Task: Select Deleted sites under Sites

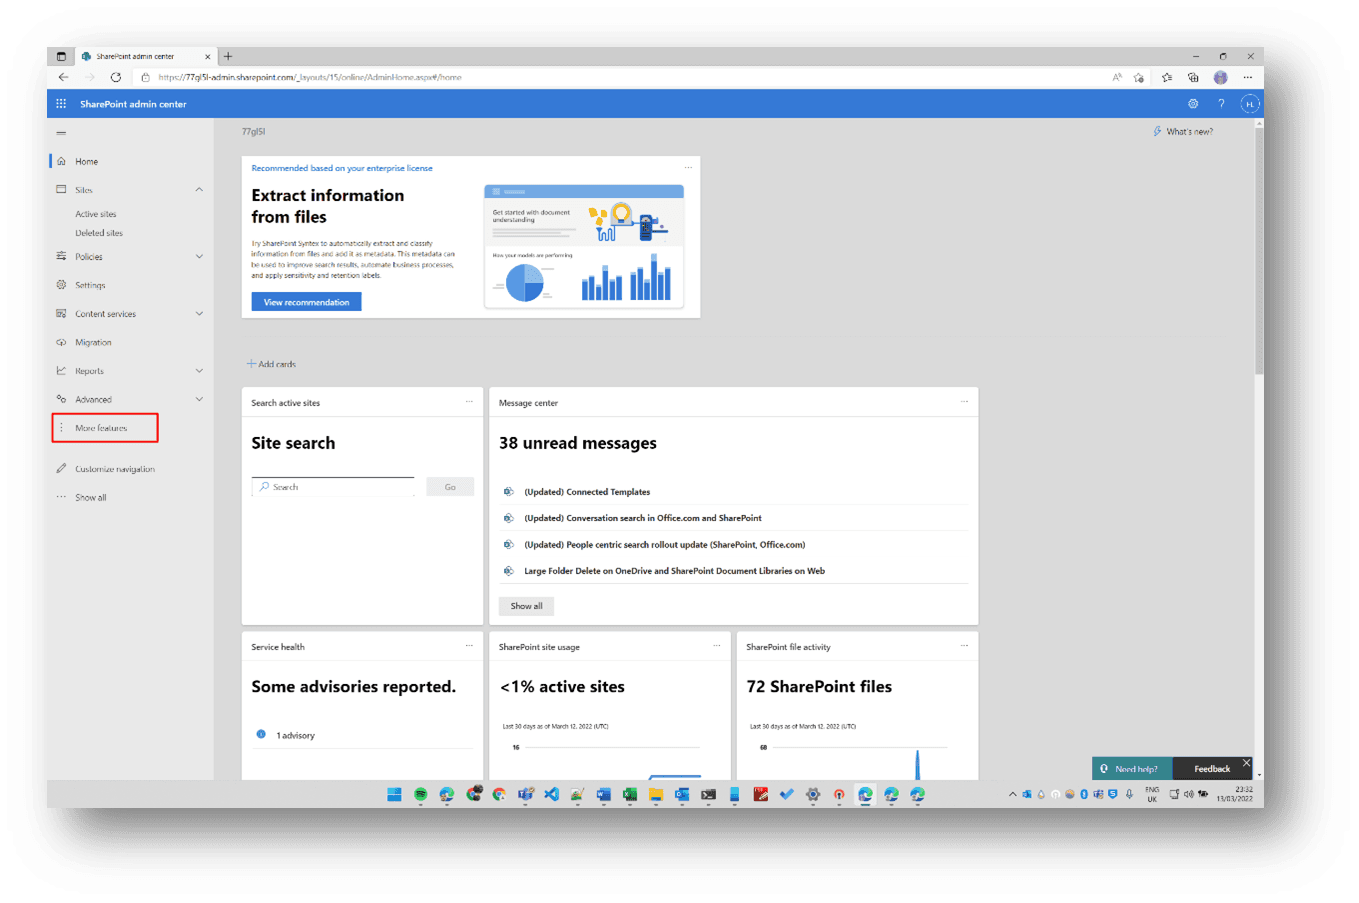Action: [99, 233]
